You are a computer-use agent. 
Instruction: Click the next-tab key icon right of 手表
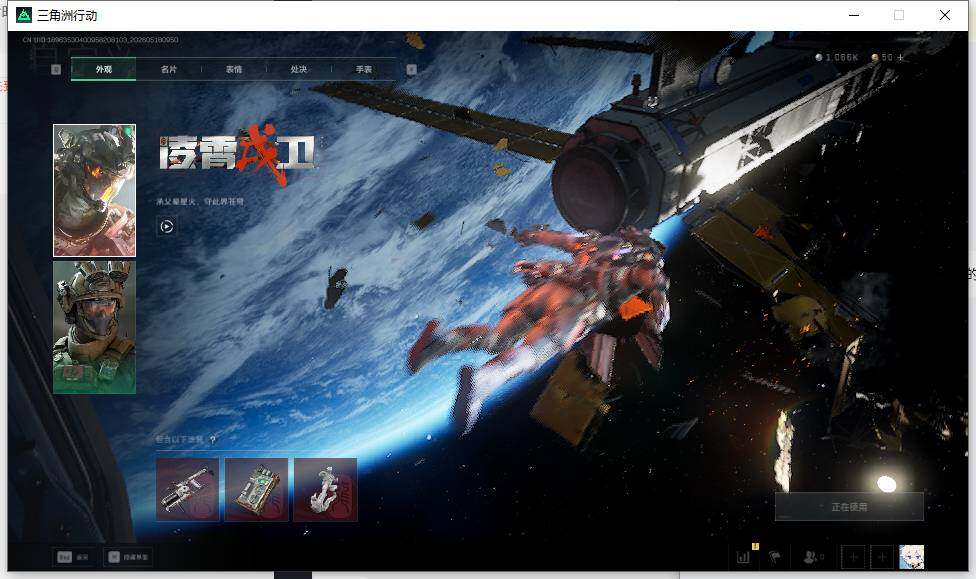click(x=411, y=70)
